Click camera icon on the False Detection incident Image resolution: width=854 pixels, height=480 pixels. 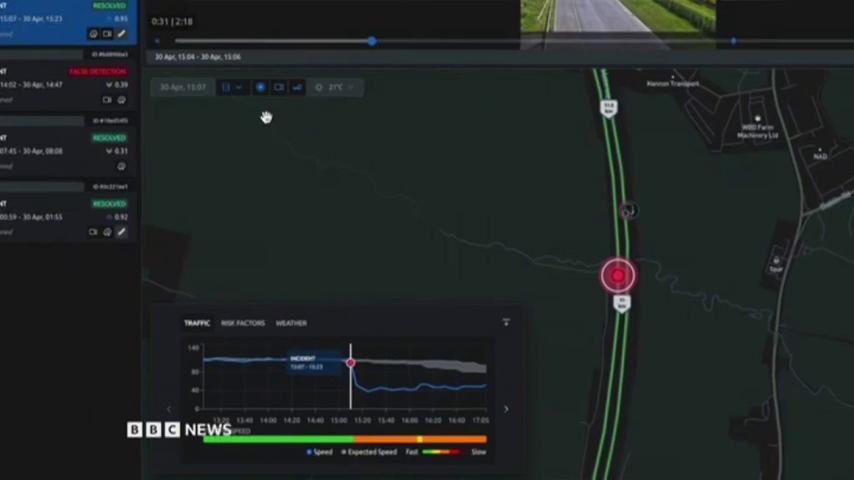click(x=108, y=100)
